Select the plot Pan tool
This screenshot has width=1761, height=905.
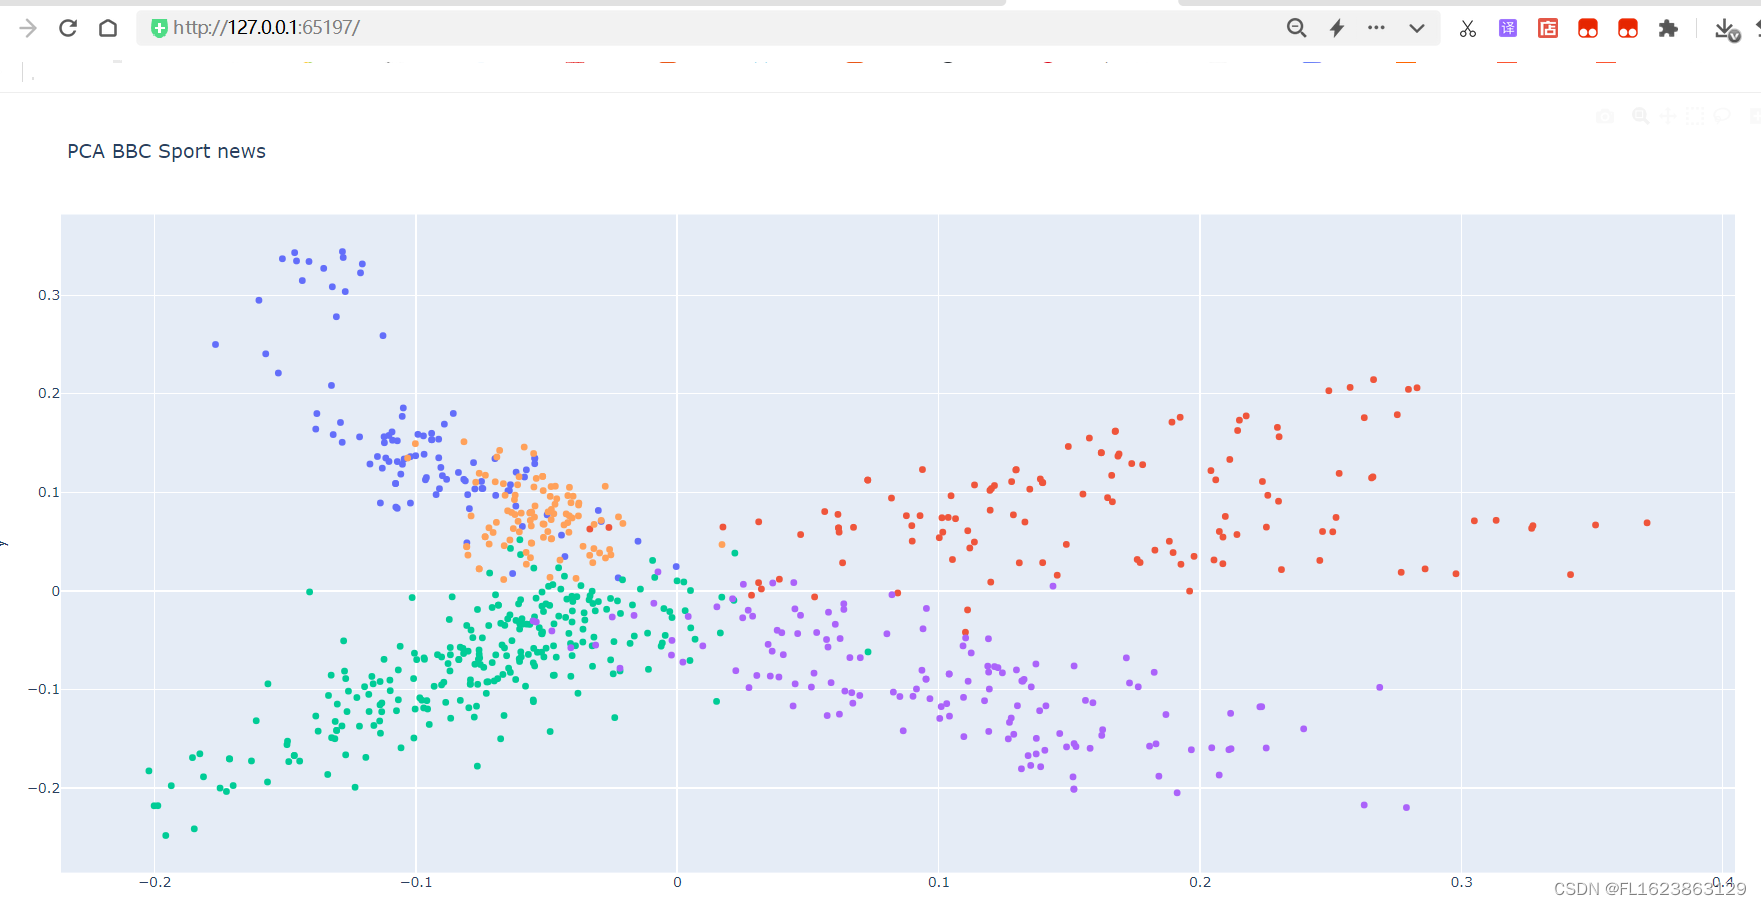coord(1668,116)
